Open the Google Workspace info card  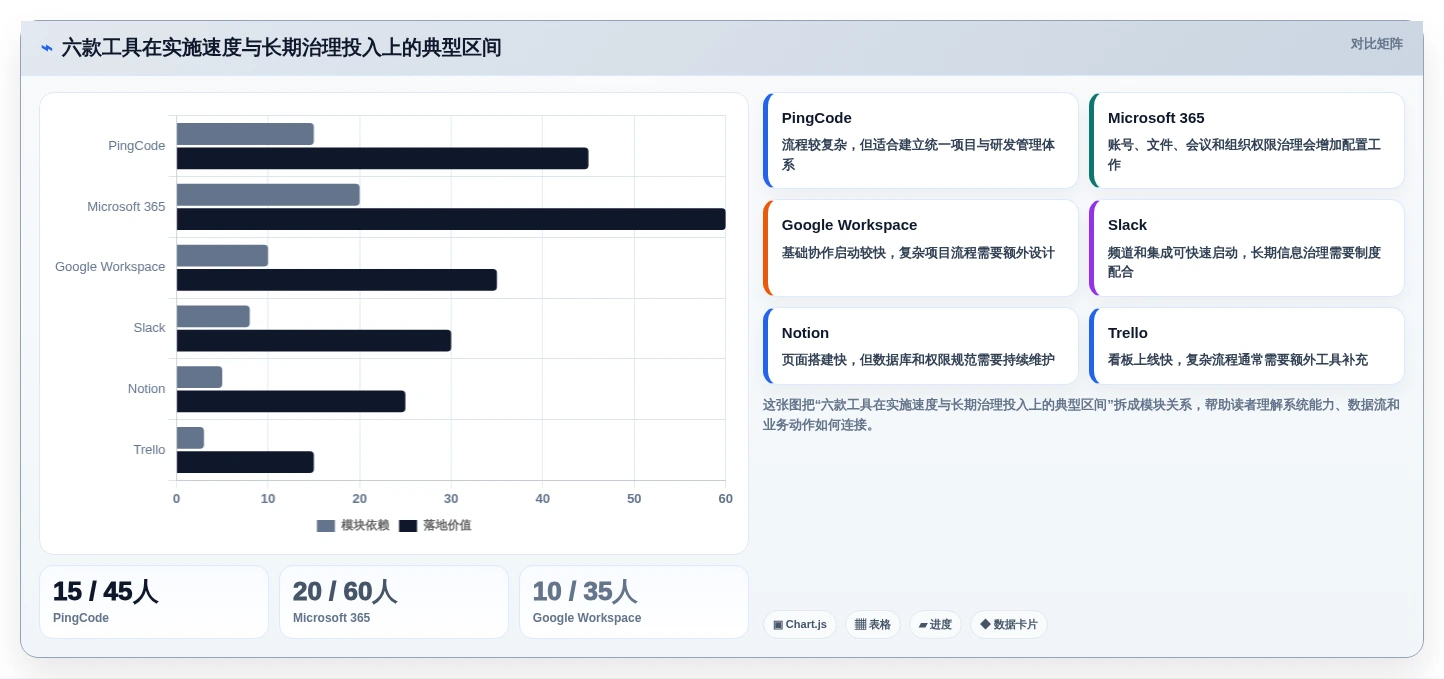pyautogui.click(x=921, y=248)
